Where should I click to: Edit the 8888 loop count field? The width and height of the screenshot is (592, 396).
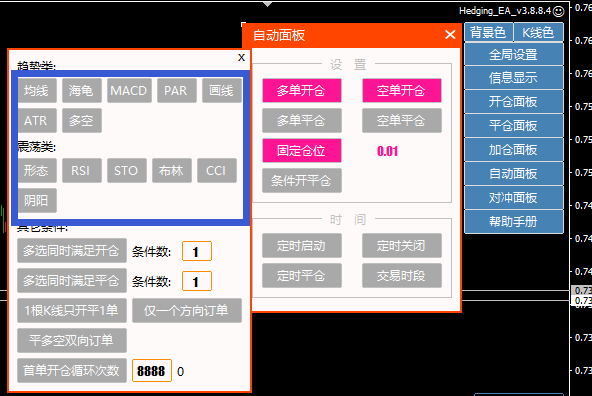tap(152, 371)
